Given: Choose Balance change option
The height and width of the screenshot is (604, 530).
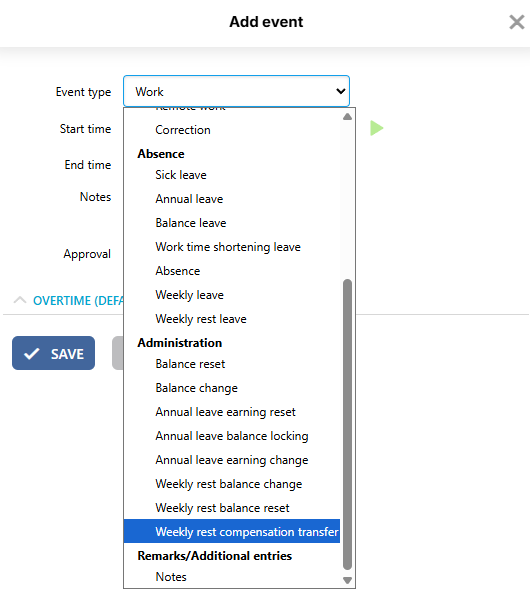Looking at the screenshot, I should point(232,388).
